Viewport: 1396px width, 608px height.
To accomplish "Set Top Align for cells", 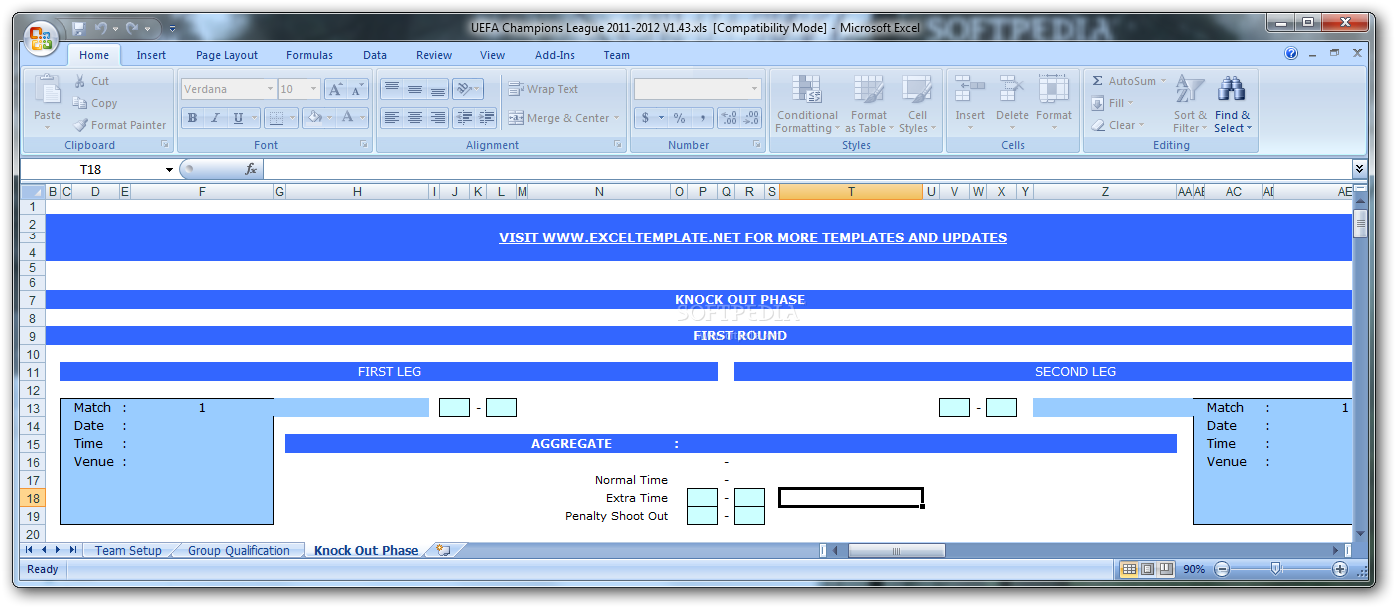I will [390, 89].
